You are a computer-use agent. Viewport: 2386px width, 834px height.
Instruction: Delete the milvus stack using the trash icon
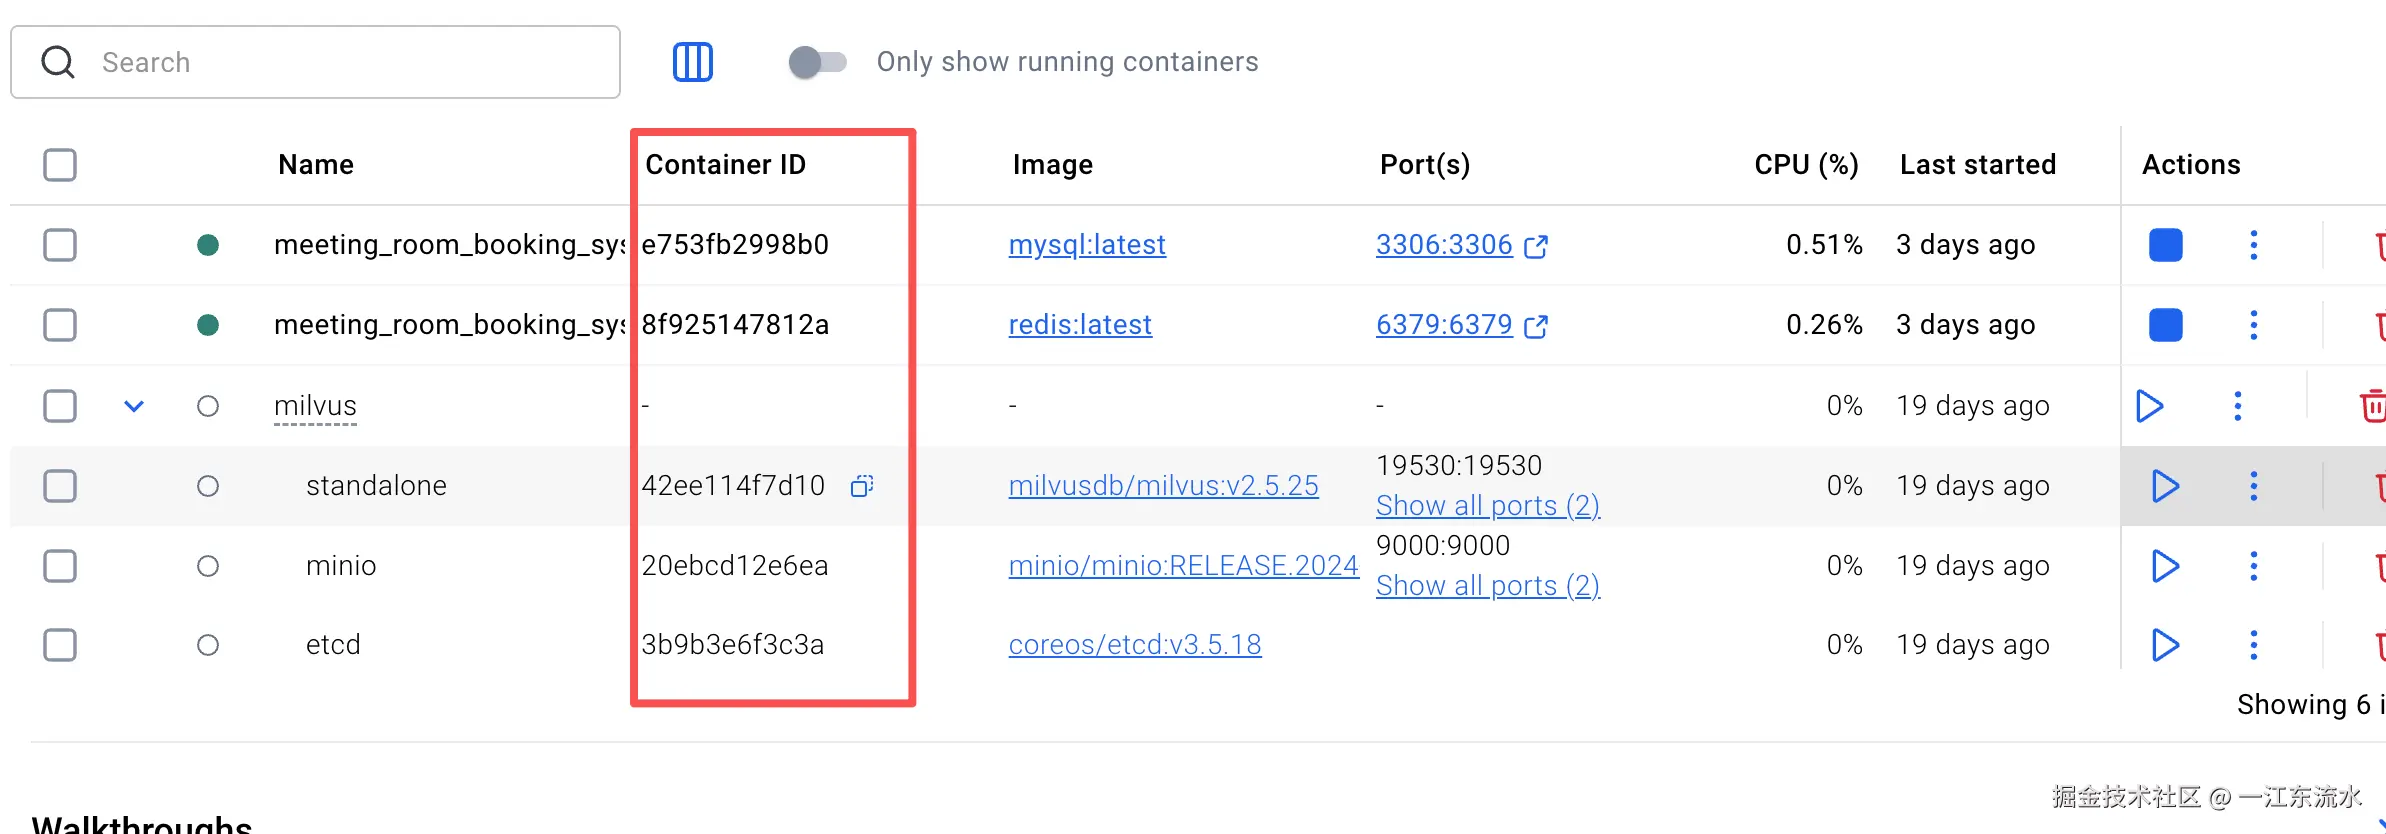coord(2372,406)
